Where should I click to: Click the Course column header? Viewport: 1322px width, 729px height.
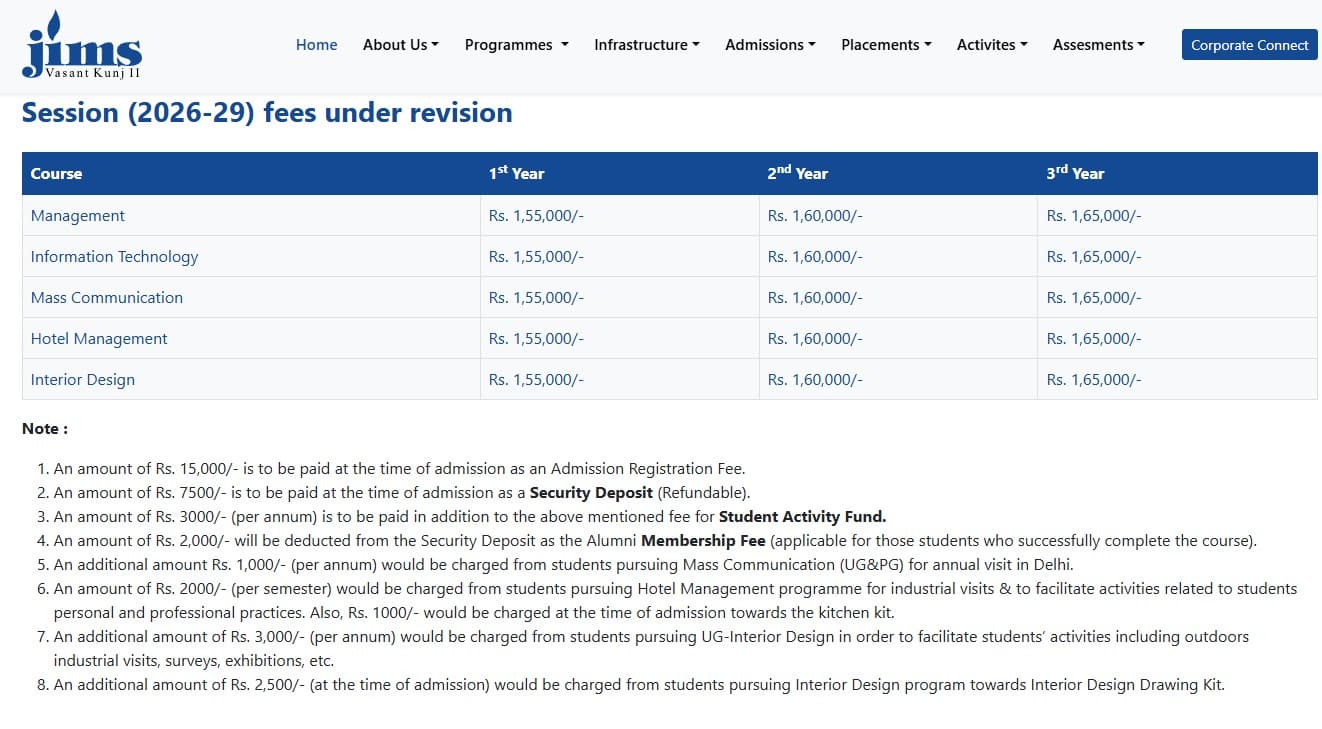click(57, 174)
